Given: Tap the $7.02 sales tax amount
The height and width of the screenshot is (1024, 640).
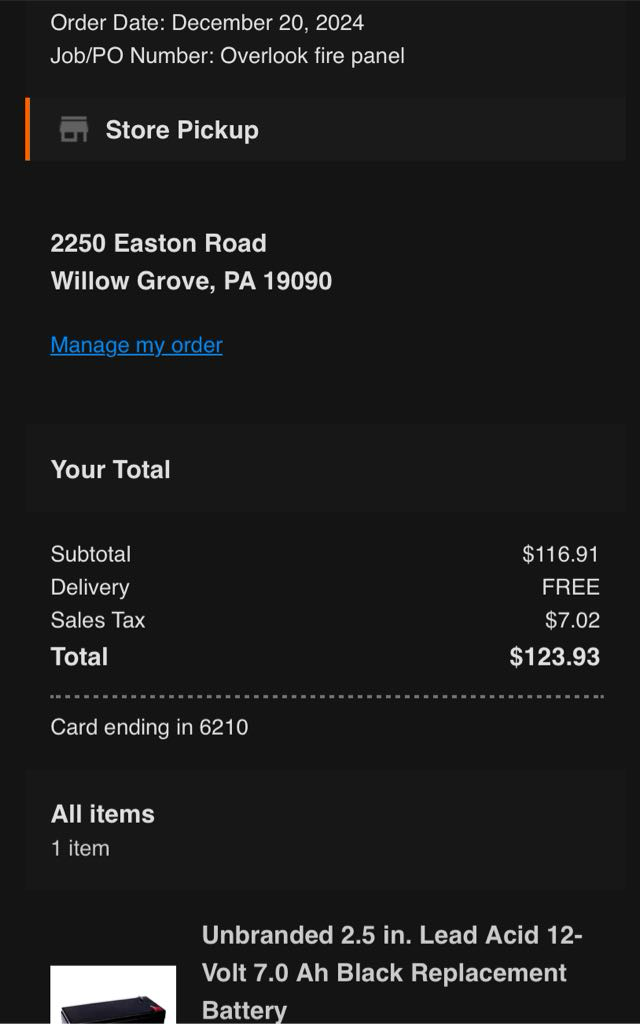Looking at the screenshot, I should click(572, 620).
